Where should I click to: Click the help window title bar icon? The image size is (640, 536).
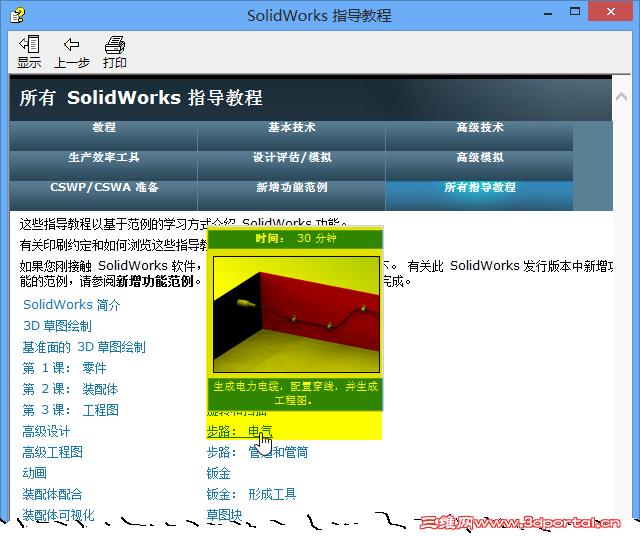(18, 16)
